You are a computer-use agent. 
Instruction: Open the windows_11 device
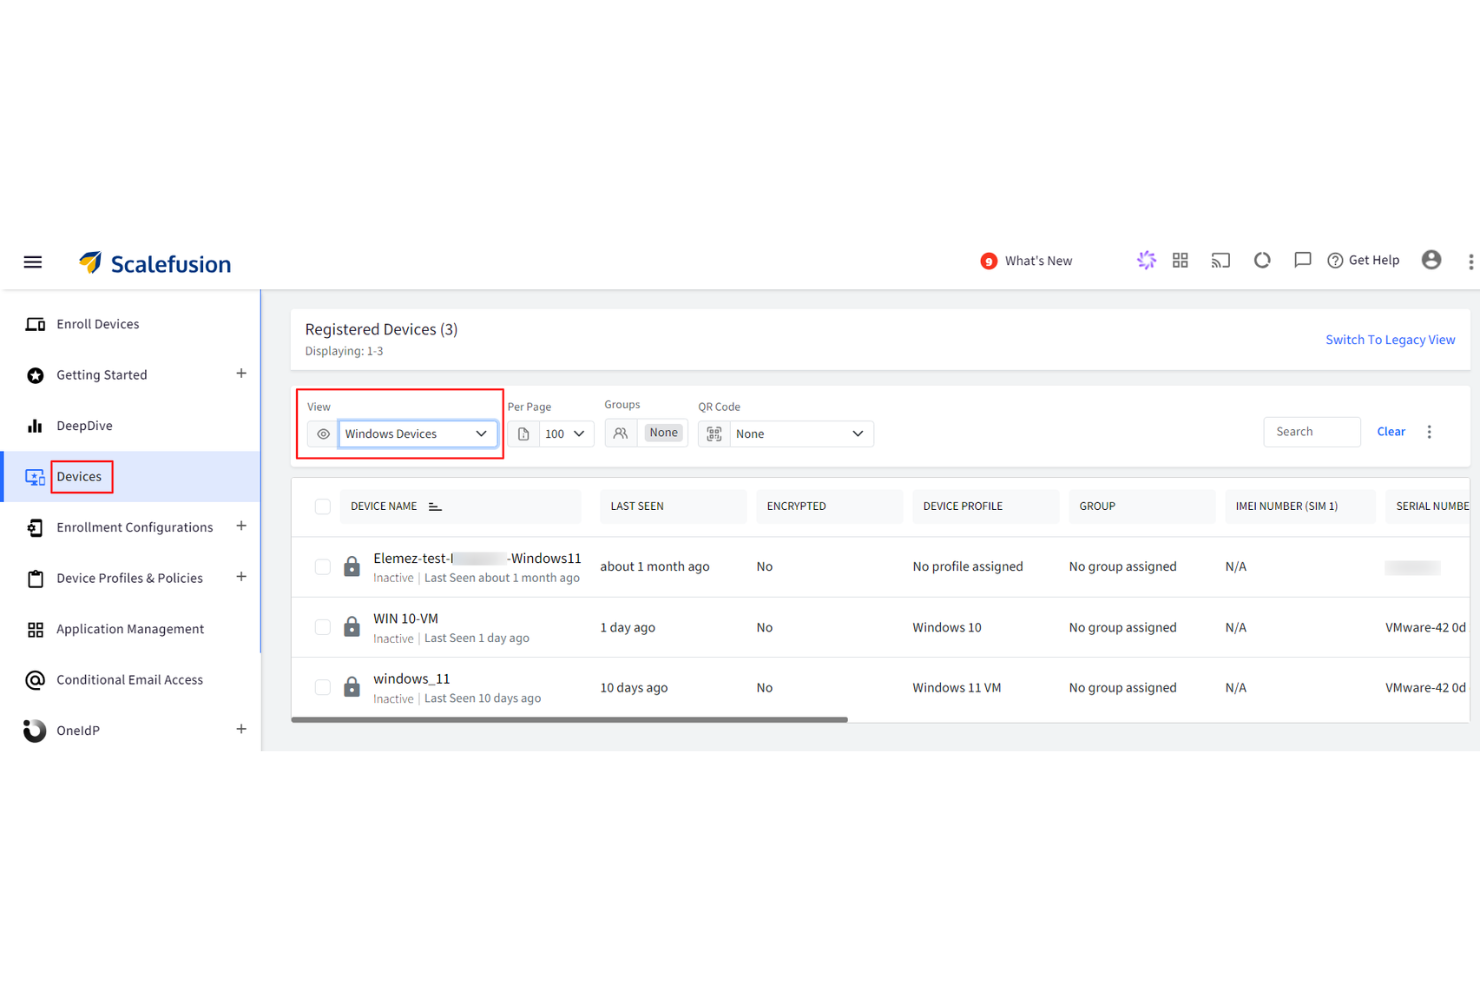[x=412, y=679]
